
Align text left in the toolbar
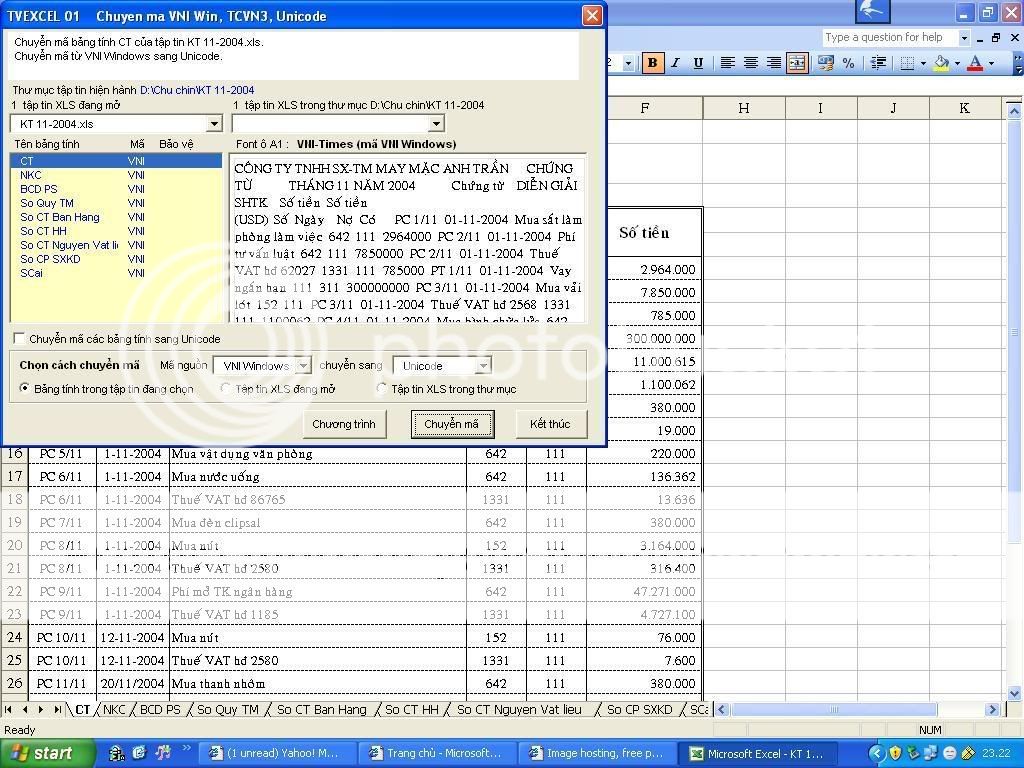coord(728,63)
